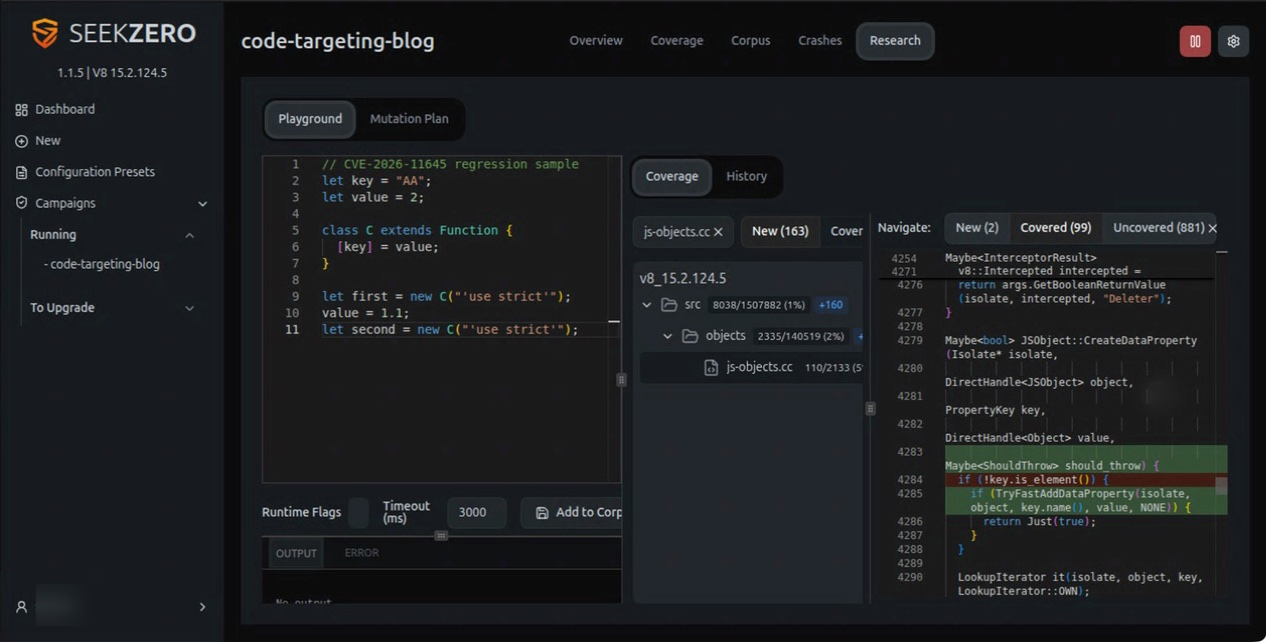Click the user profile icon
The height and width of the screenshot is (642, 1266).
coord(21,607)
